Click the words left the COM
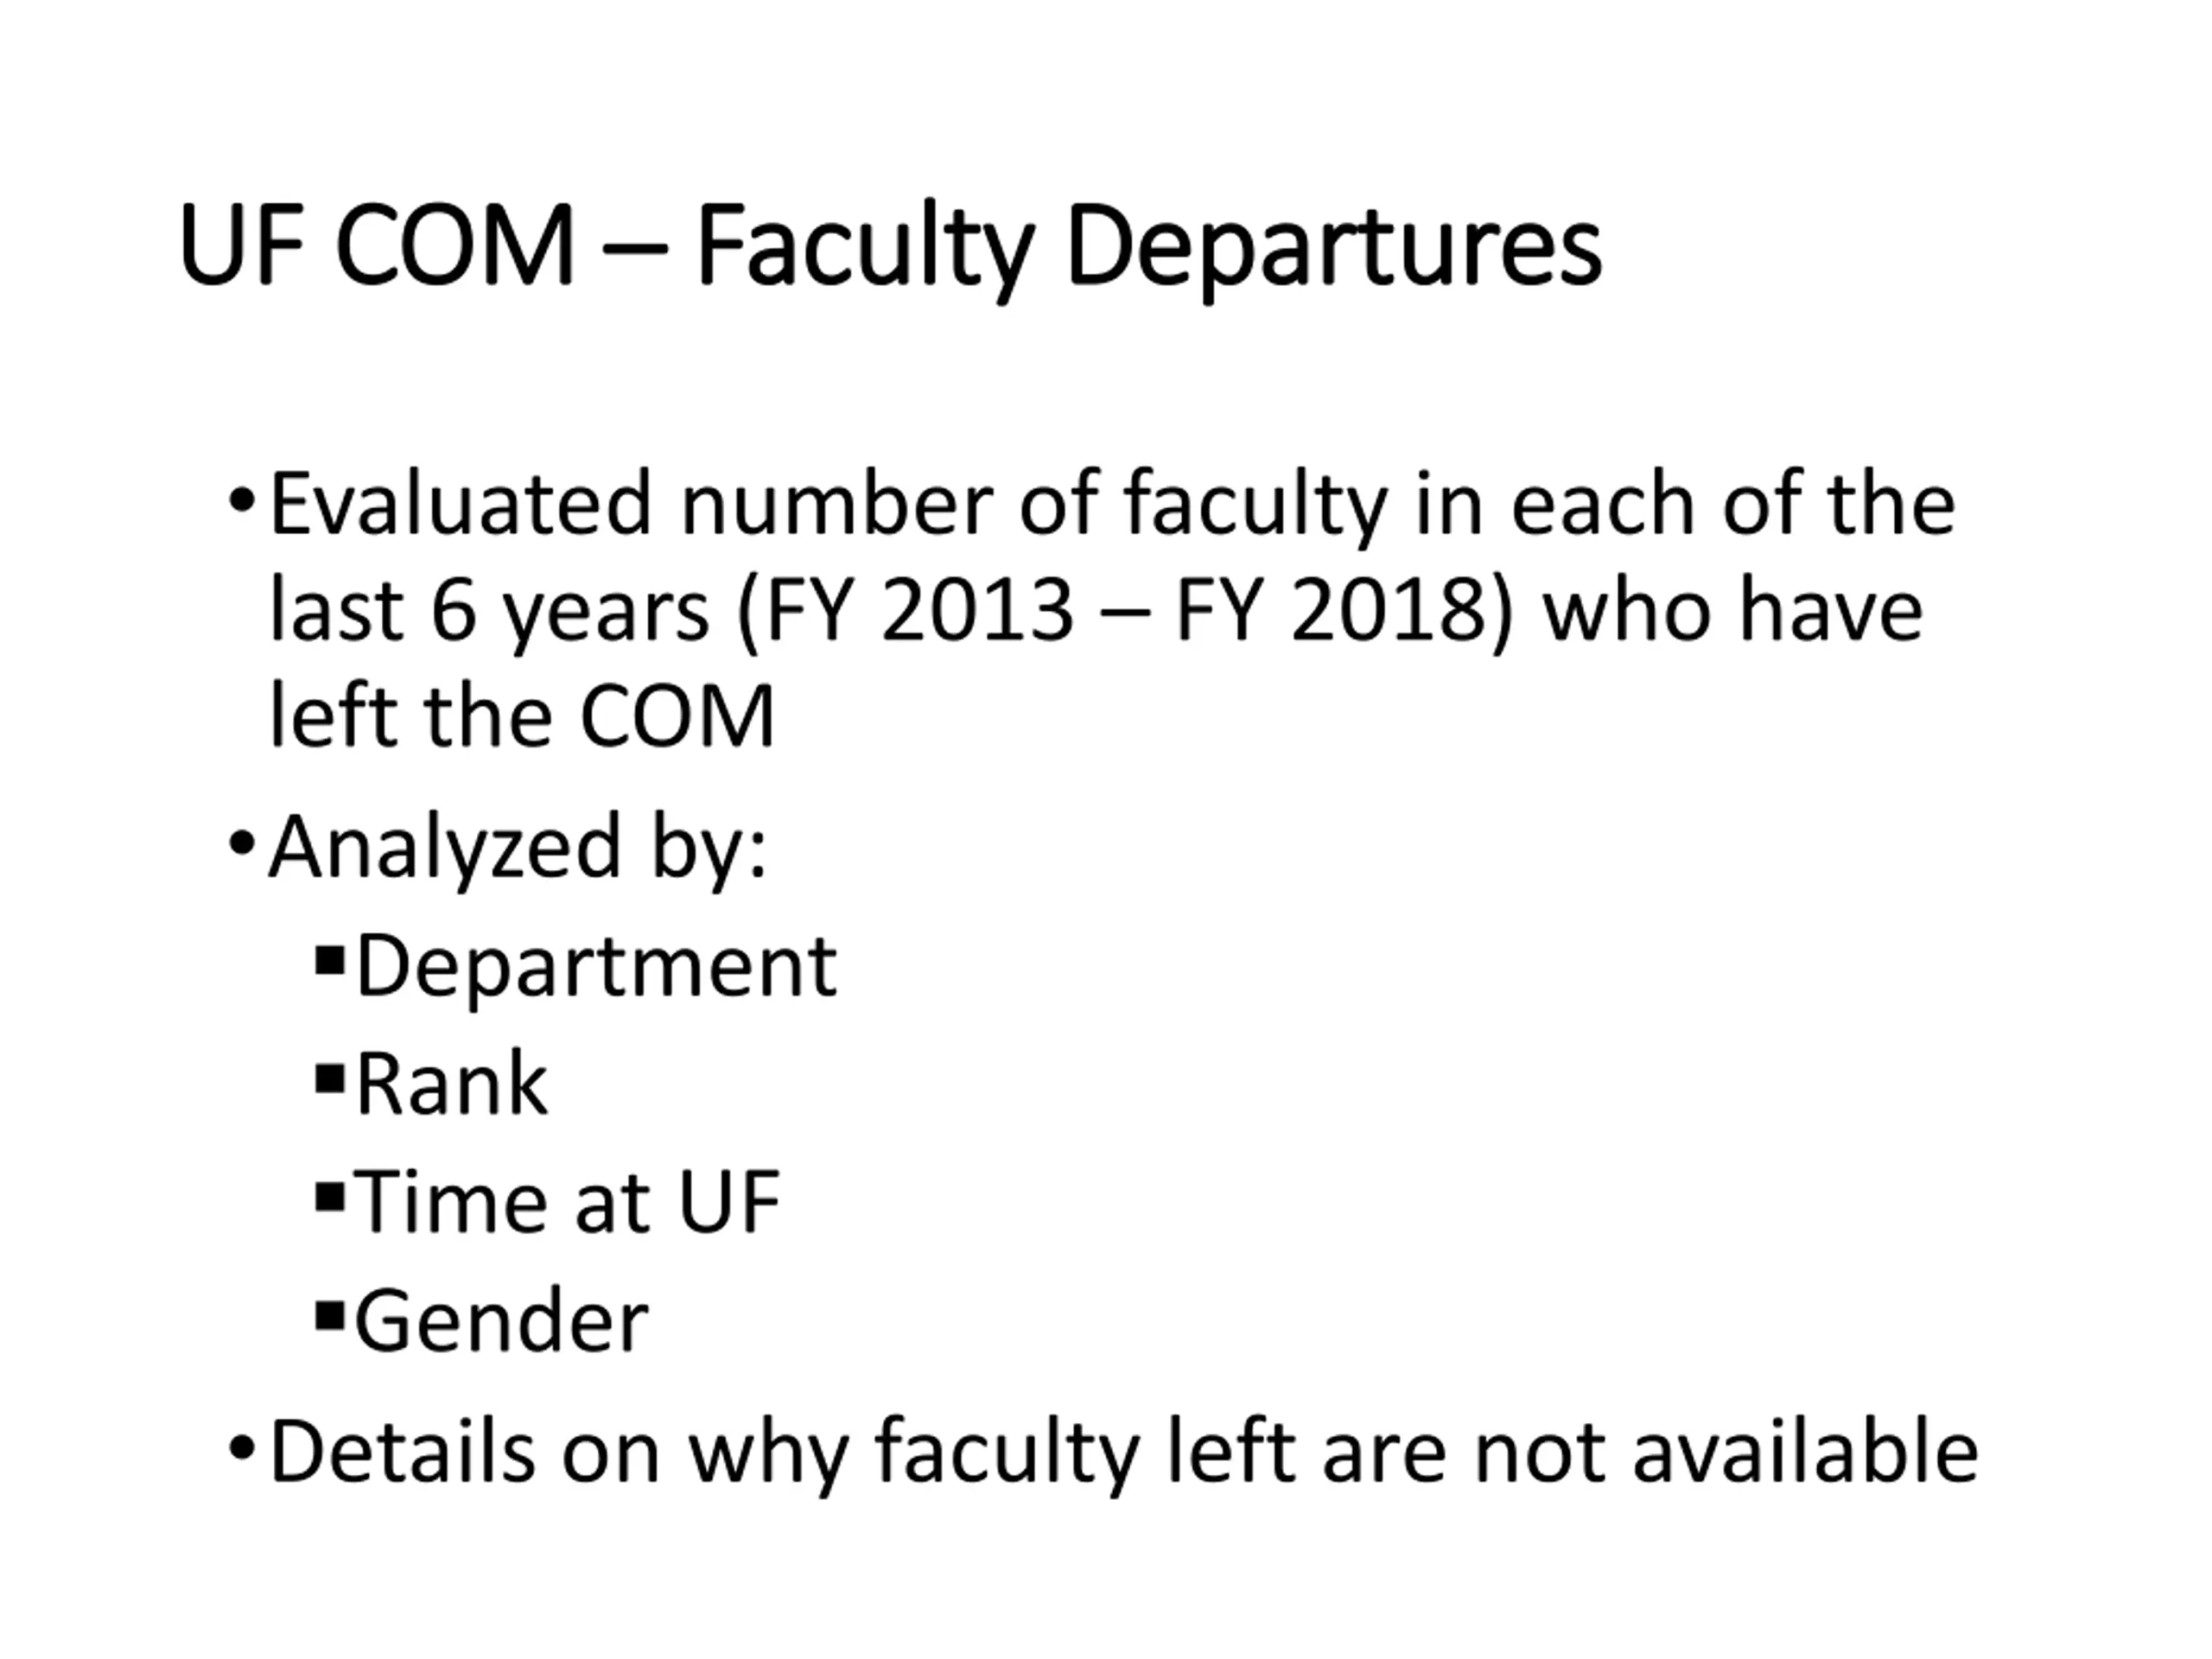 point(522,716)
